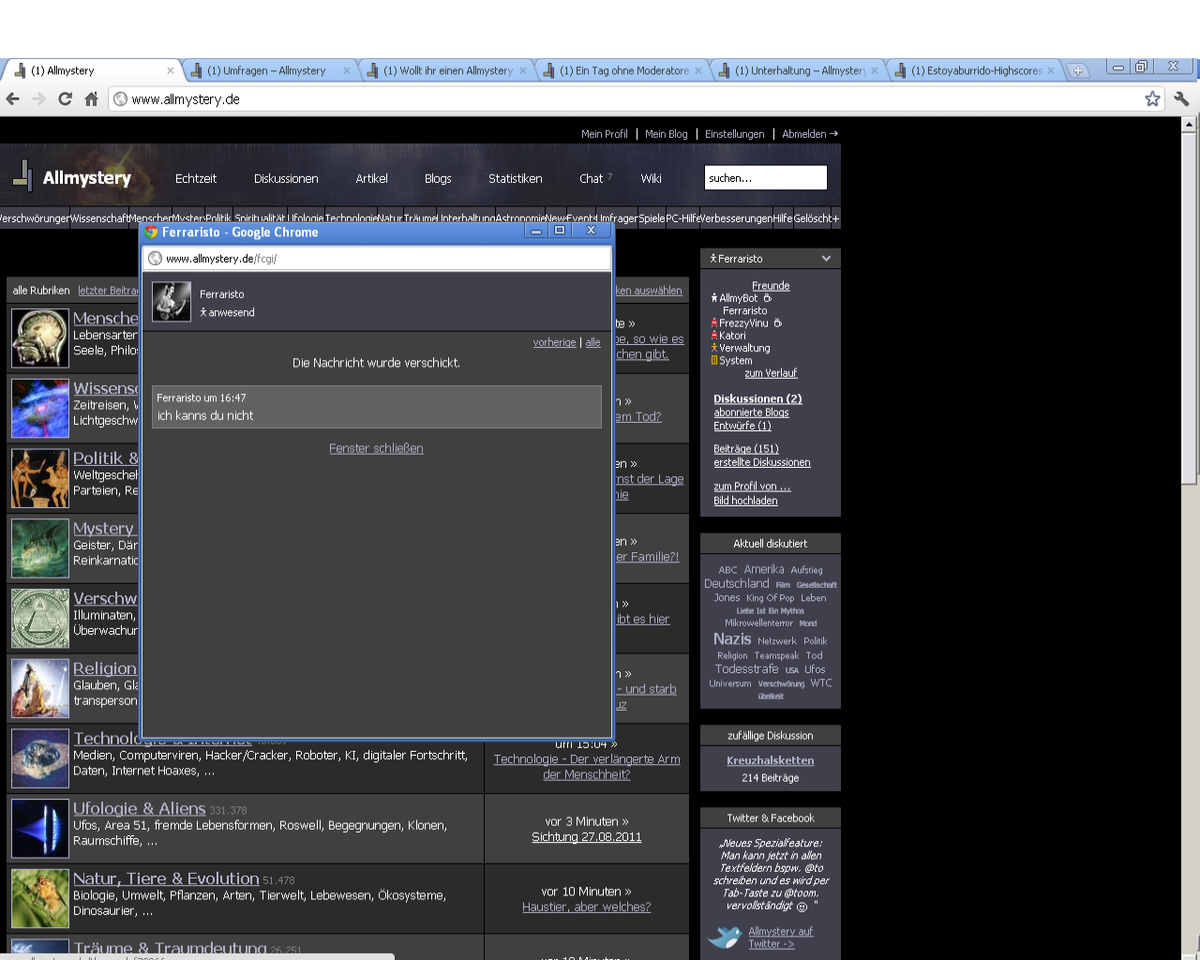Click the Natur, Tiere & Evolution insect thumbnail

coord(40,898)
